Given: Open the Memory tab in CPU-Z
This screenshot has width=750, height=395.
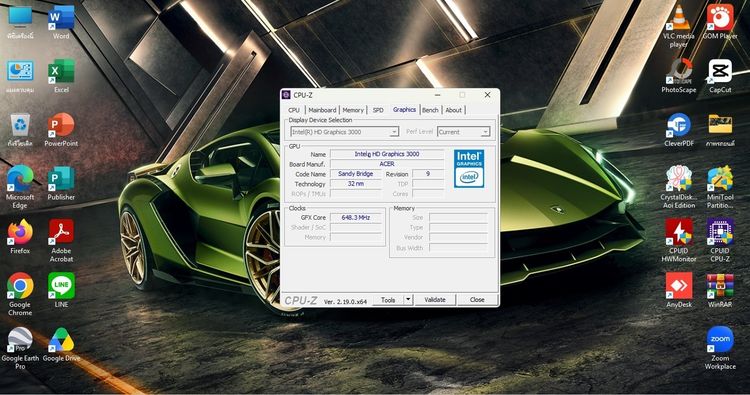Looking at the screenshot, I should coord(353,110).
